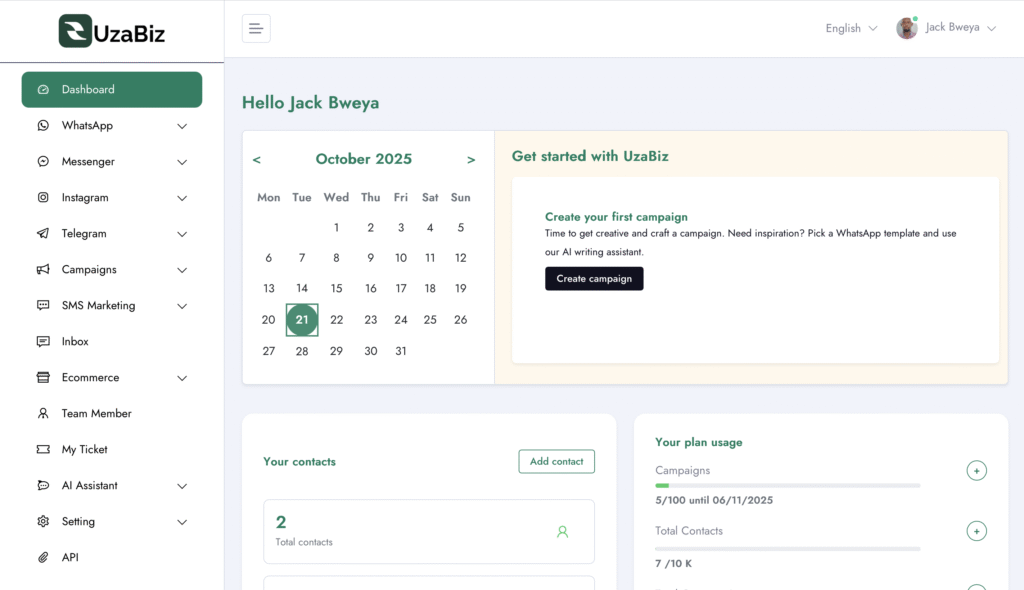Click the Team Member person icon

(43, 414)
